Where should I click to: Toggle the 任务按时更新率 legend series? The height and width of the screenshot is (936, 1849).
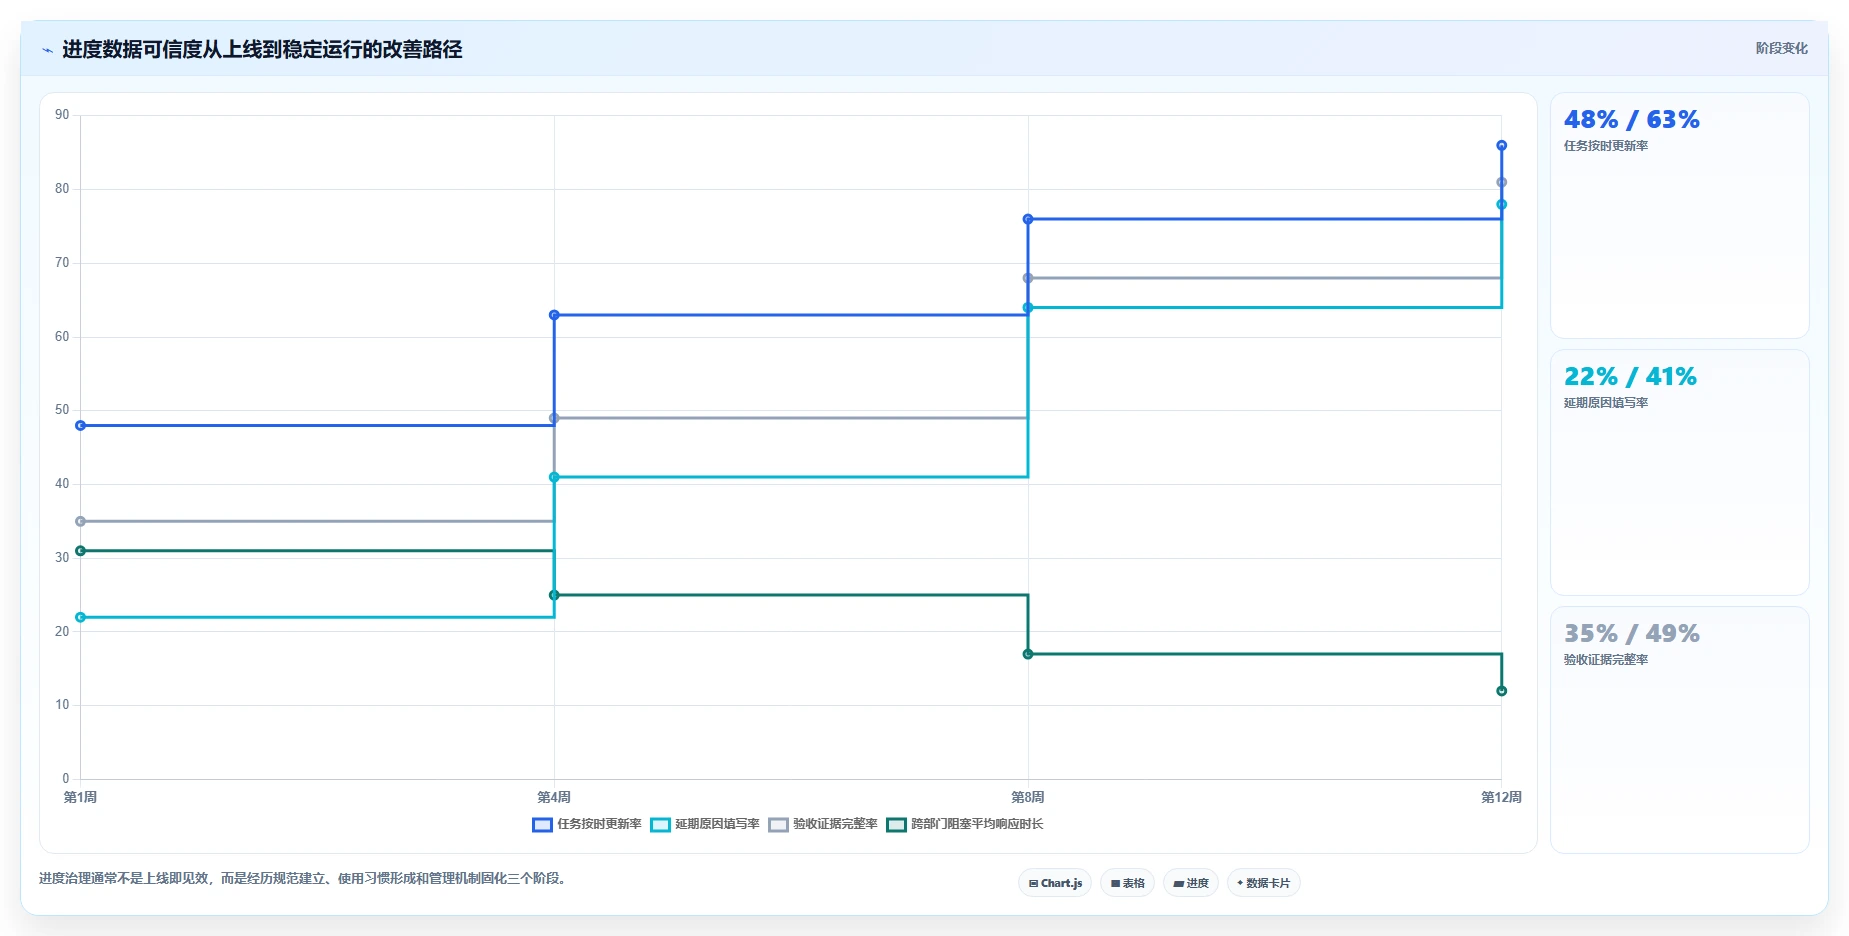(587, 824)
